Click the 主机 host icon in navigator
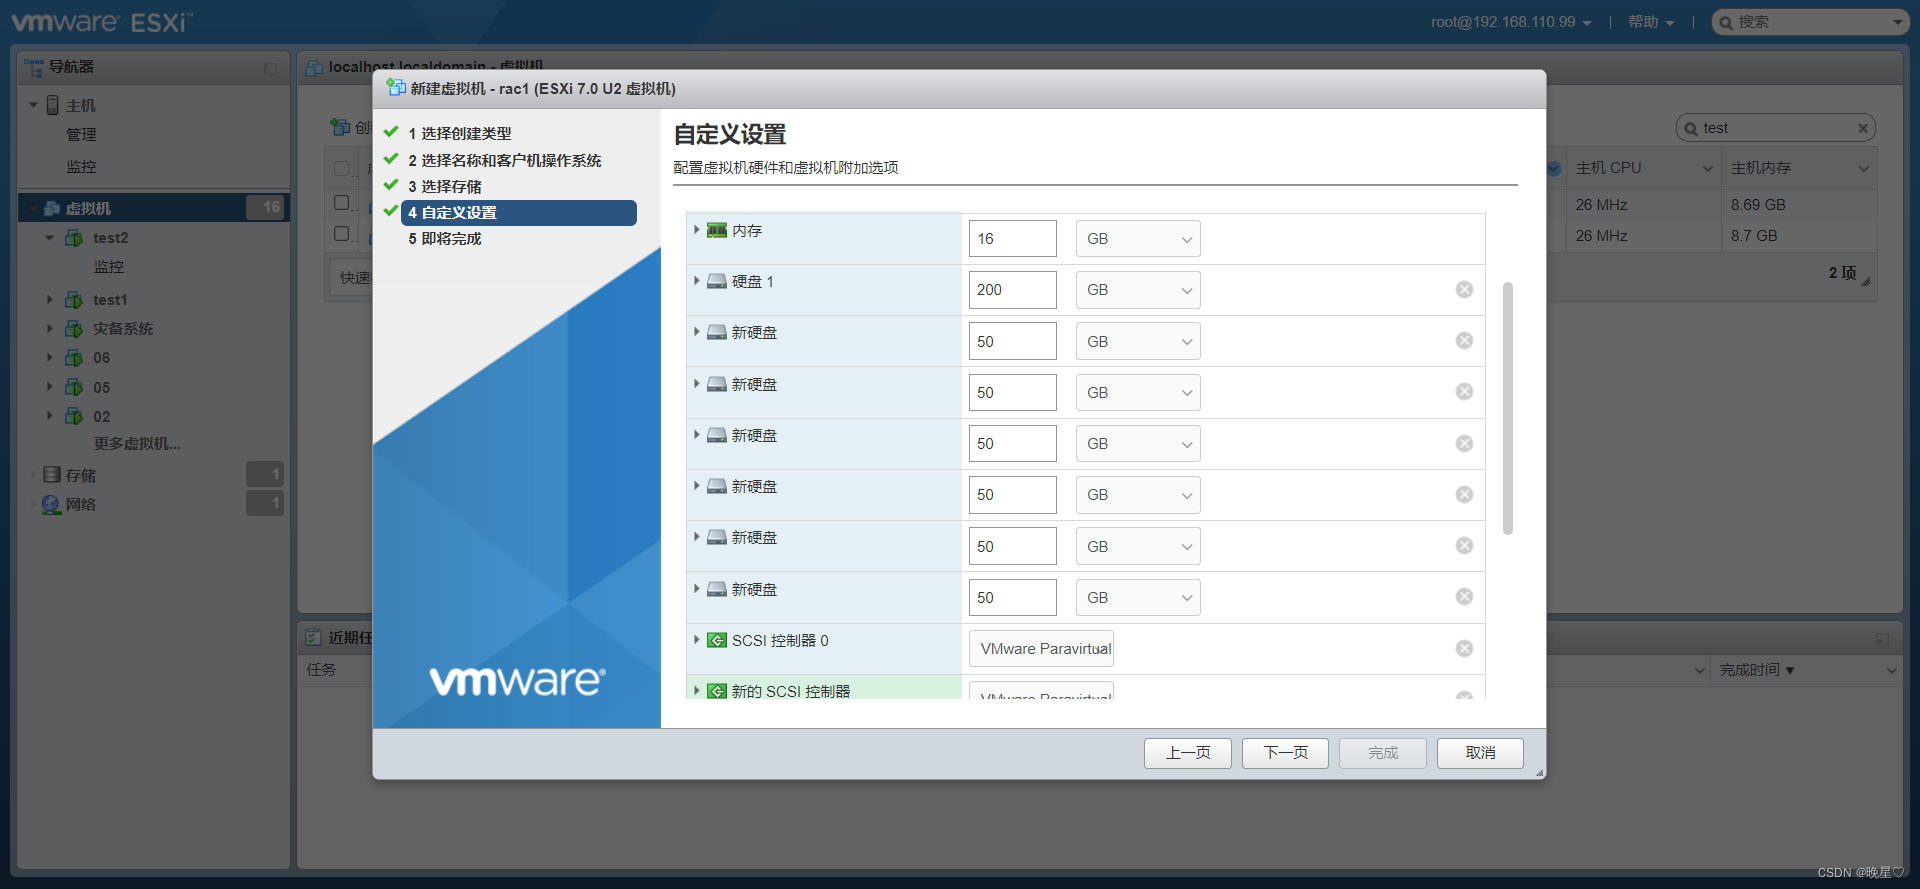 [x=53, y=105]
